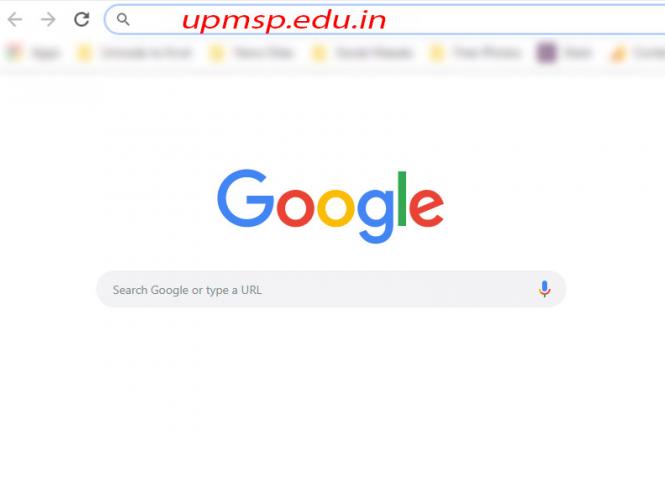
Task: Click the label beside the purple bookmark icon
Action: coord(578,53)
